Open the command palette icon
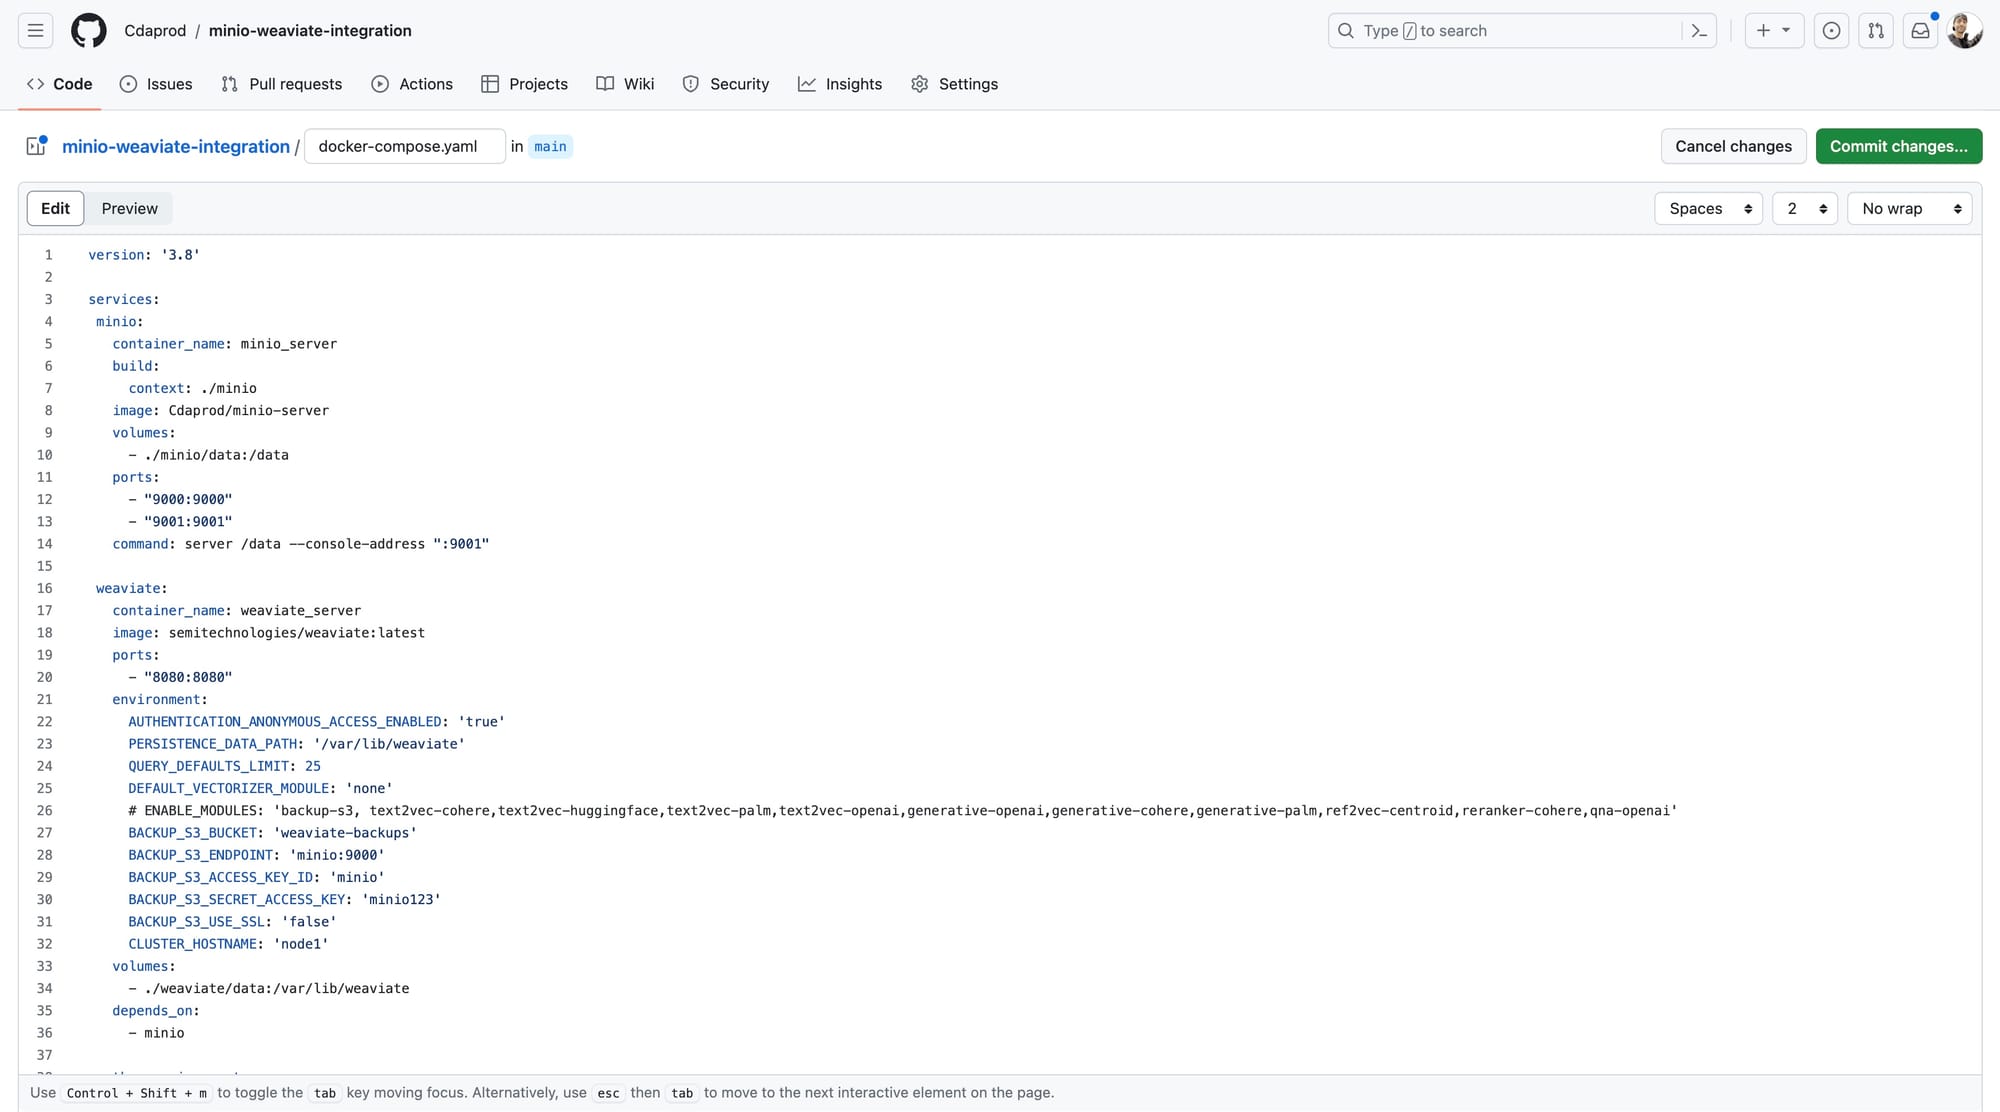Screen dimensions: 2000x1112 (1699, 31)
